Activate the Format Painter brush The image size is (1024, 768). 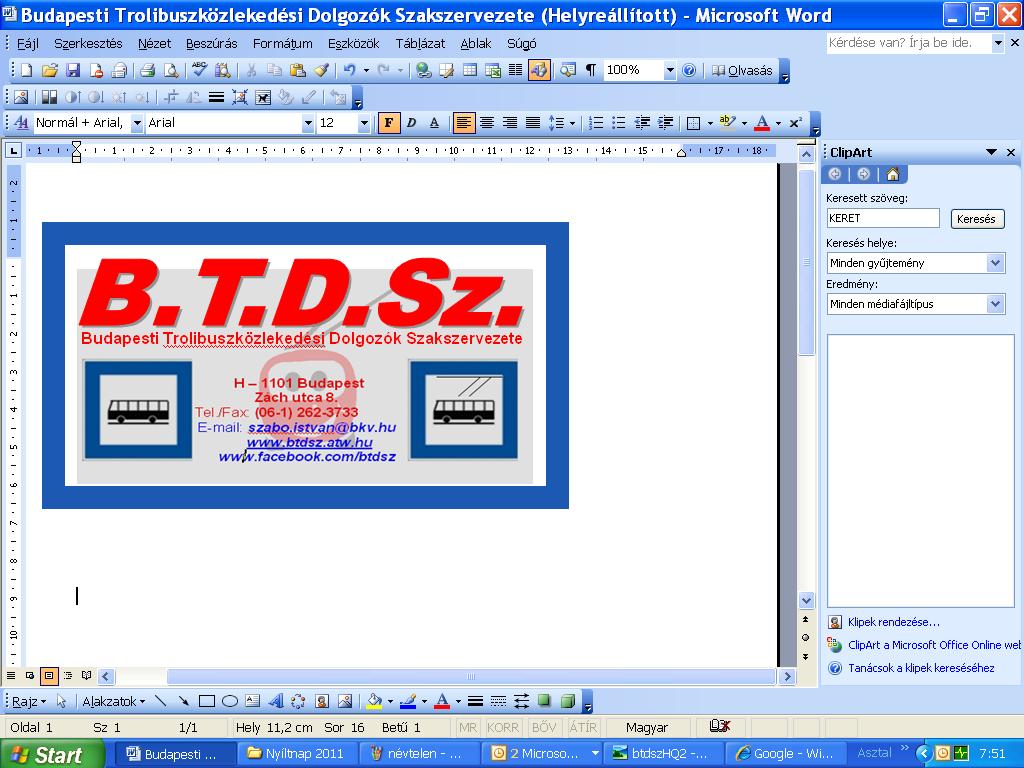(321, 70)
